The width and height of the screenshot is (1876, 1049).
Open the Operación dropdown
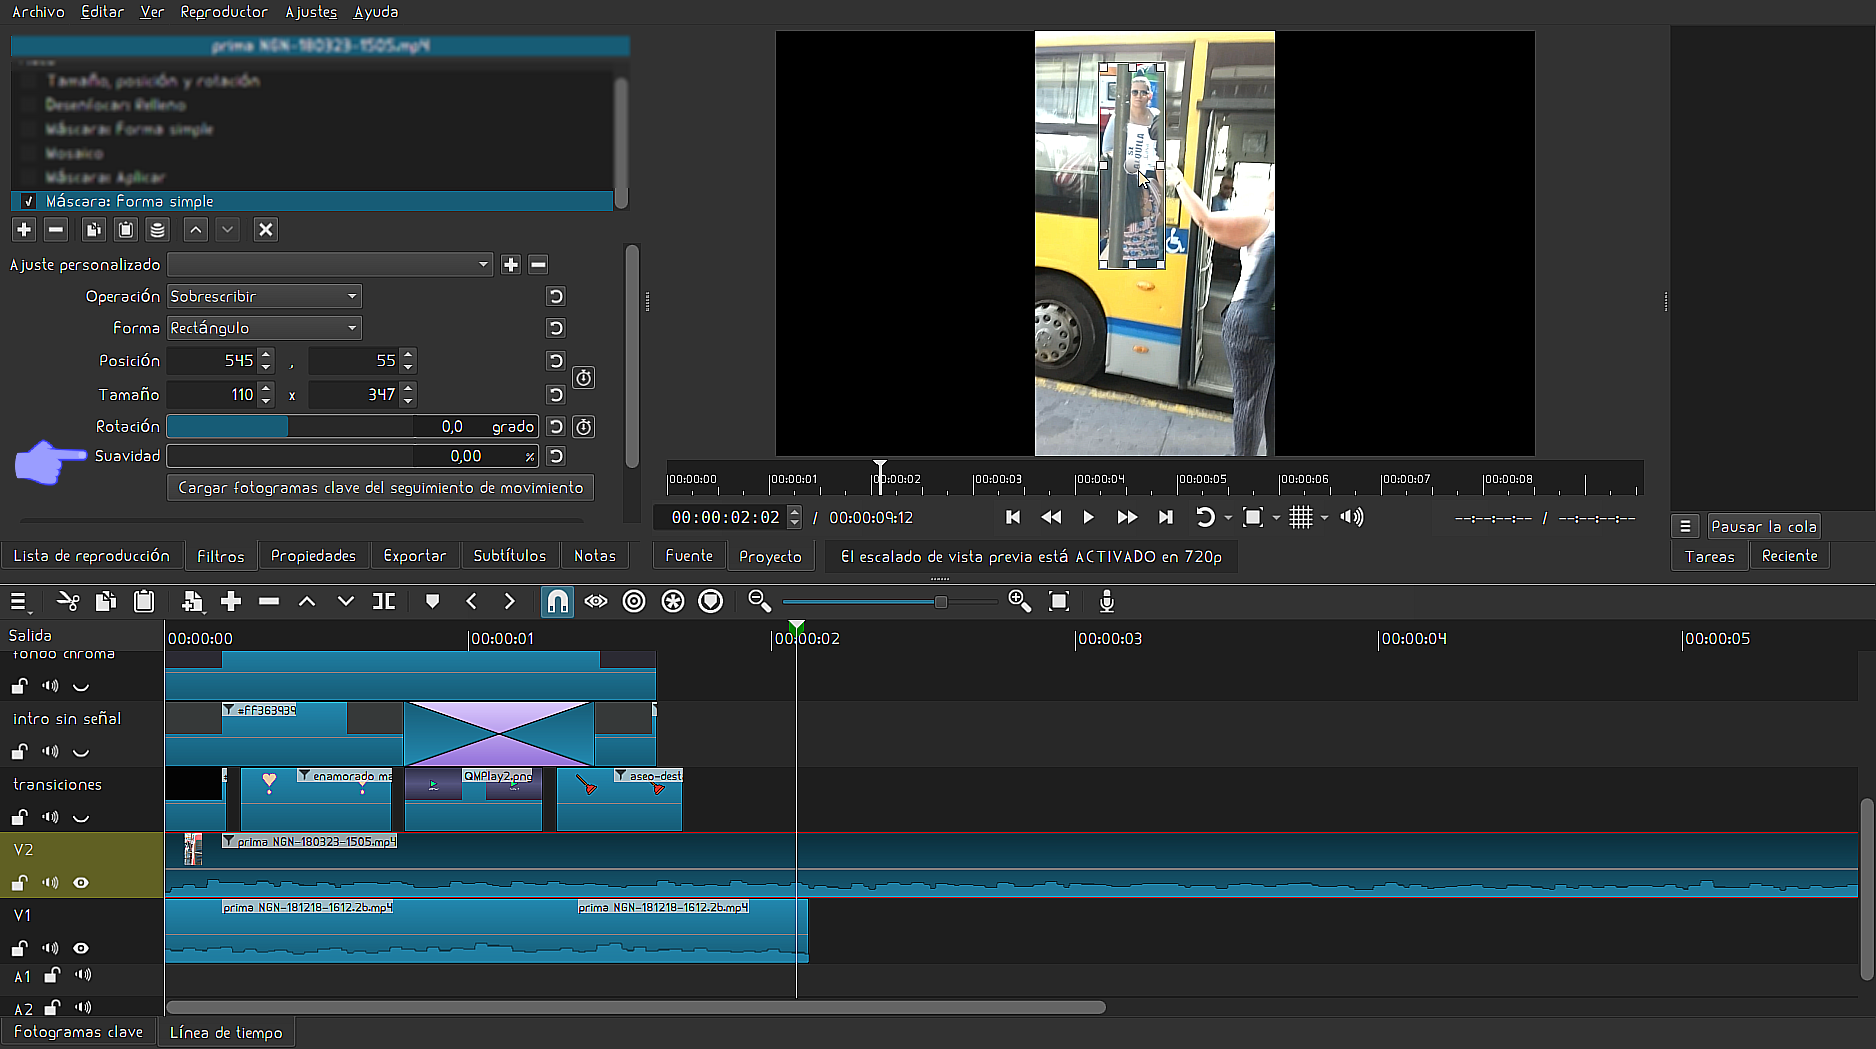(264, 297)
